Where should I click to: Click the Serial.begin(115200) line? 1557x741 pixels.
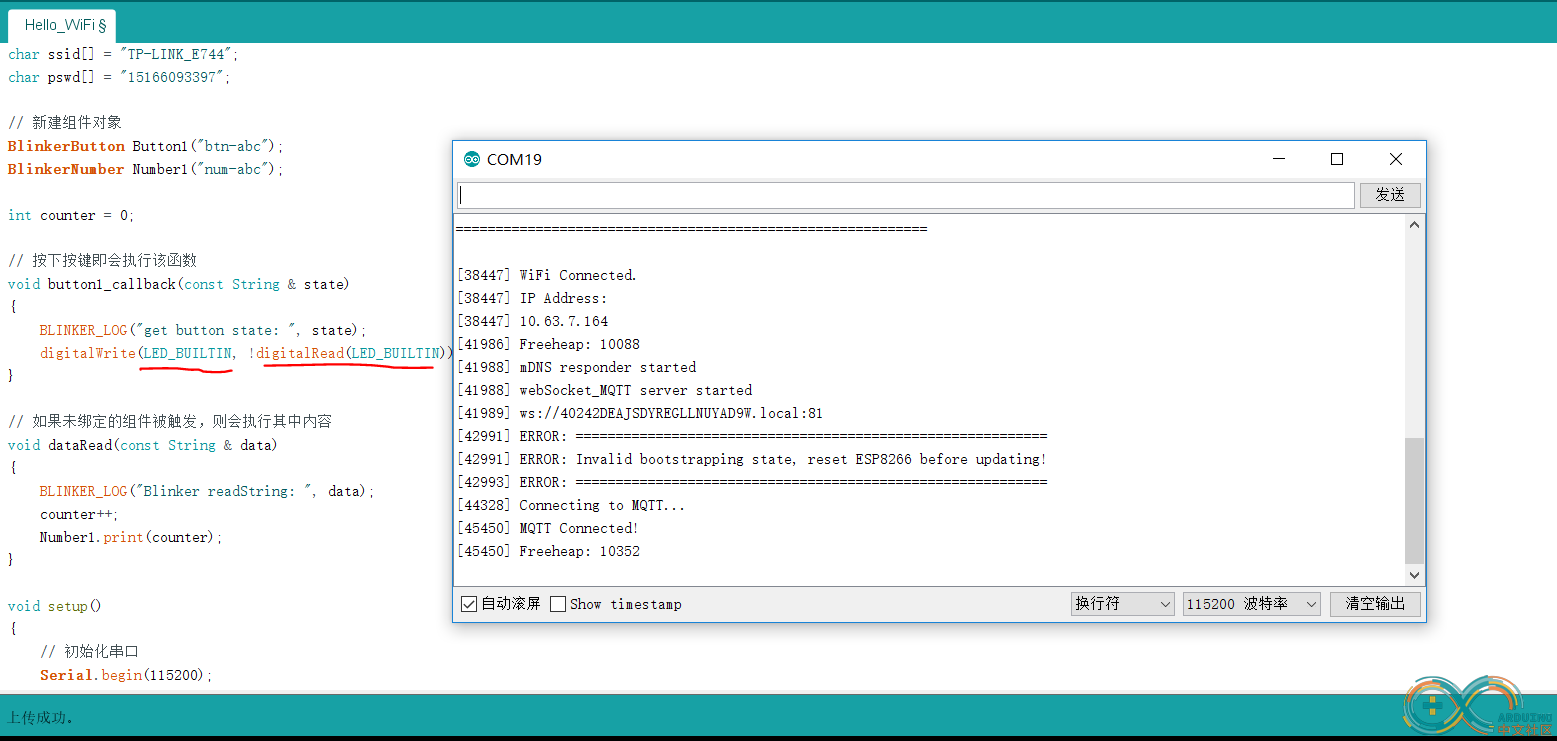(x=127, y=675)
